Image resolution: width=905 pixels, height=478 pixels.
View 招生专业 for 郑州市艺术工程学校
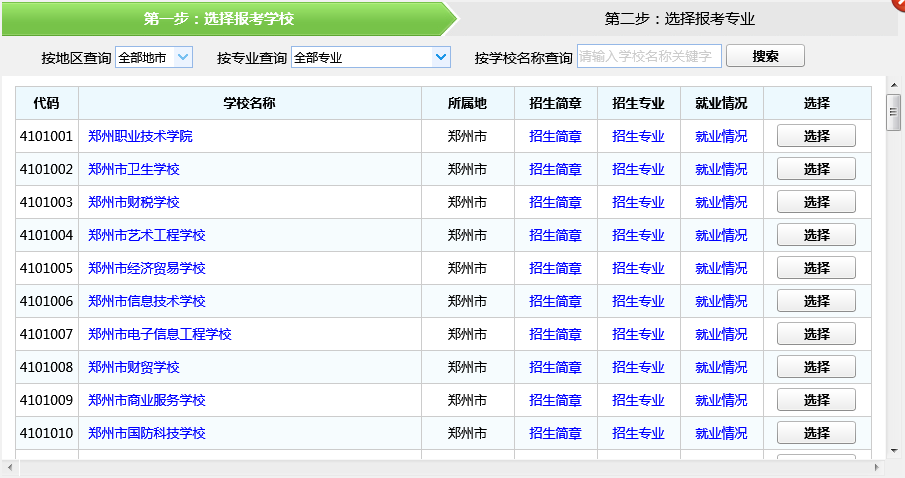click(x=638, y=235)
